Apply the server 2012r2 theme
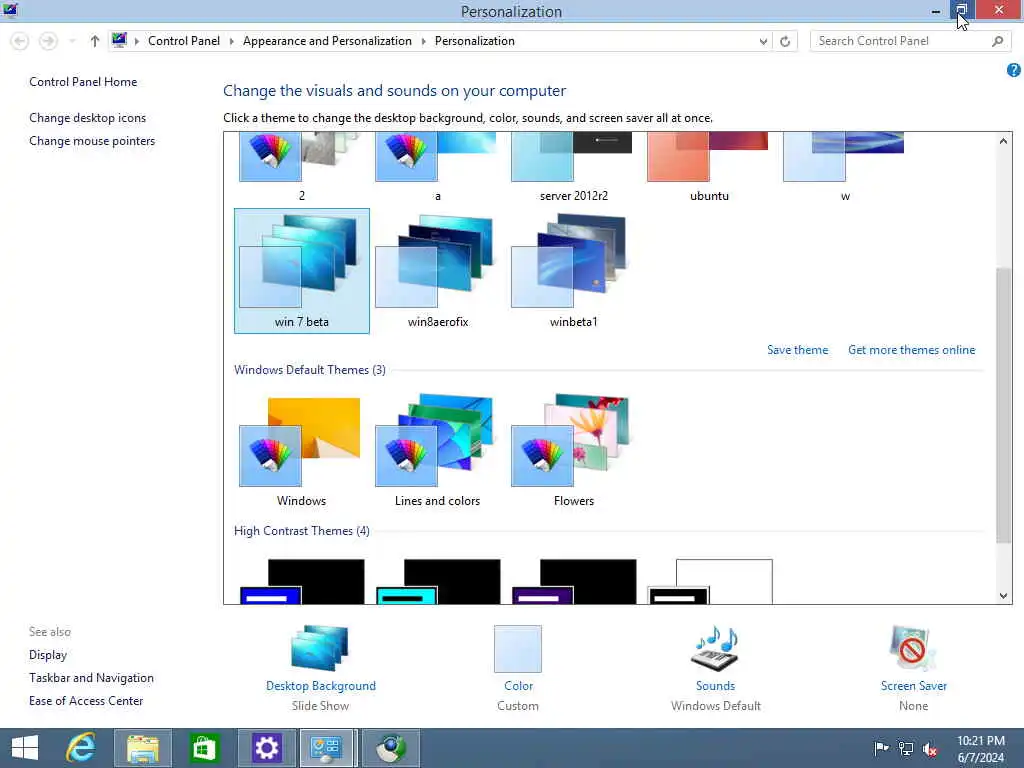 [x=573, y=167]
